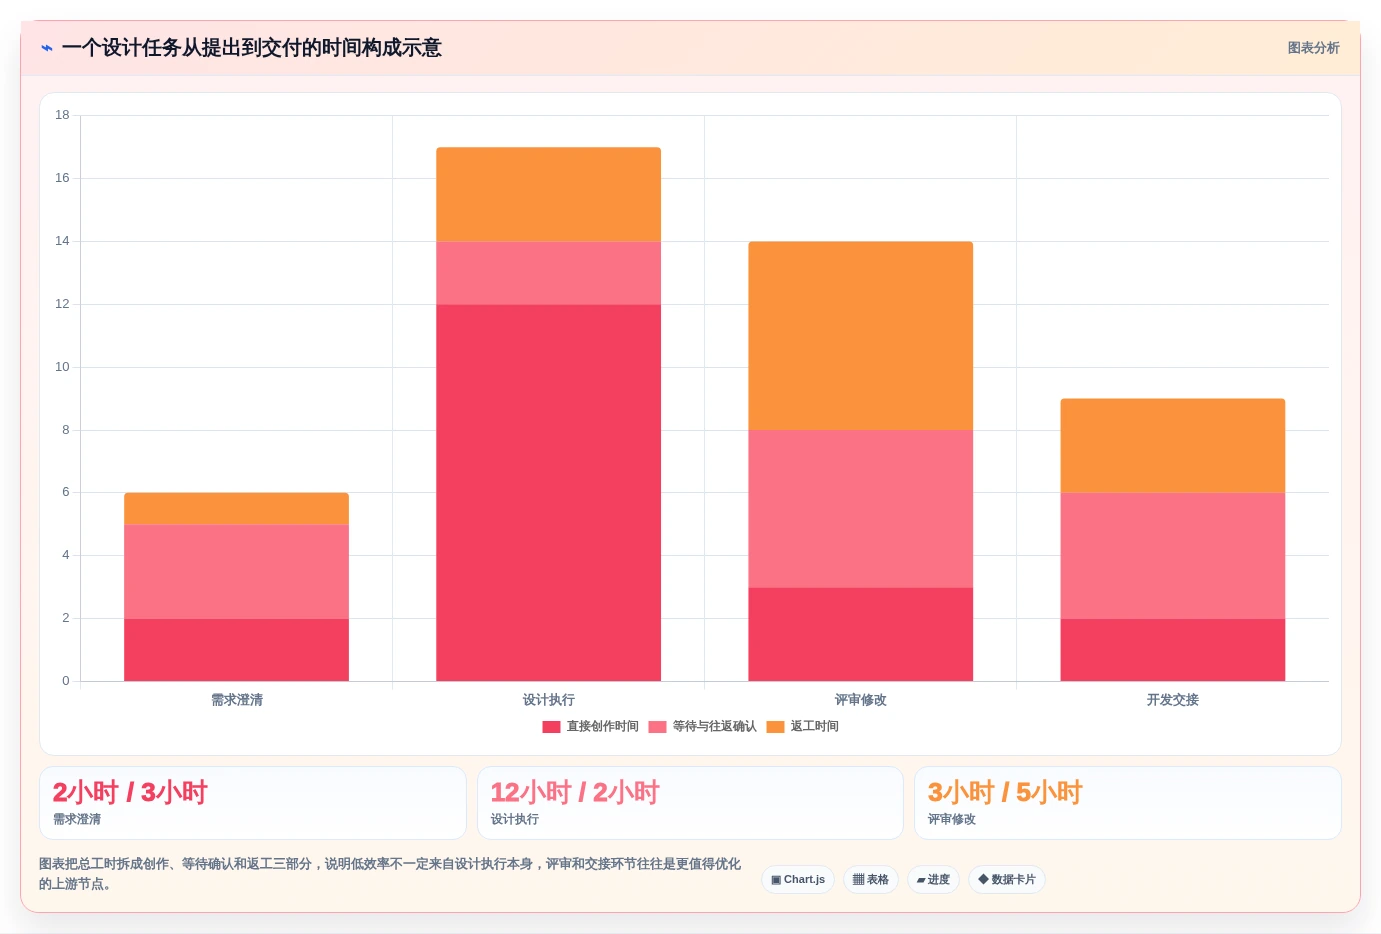Toggle 返工时间 legend series
Image resolution: width=1381 pixels, height=934 pixels.
[x=802, y=727]
